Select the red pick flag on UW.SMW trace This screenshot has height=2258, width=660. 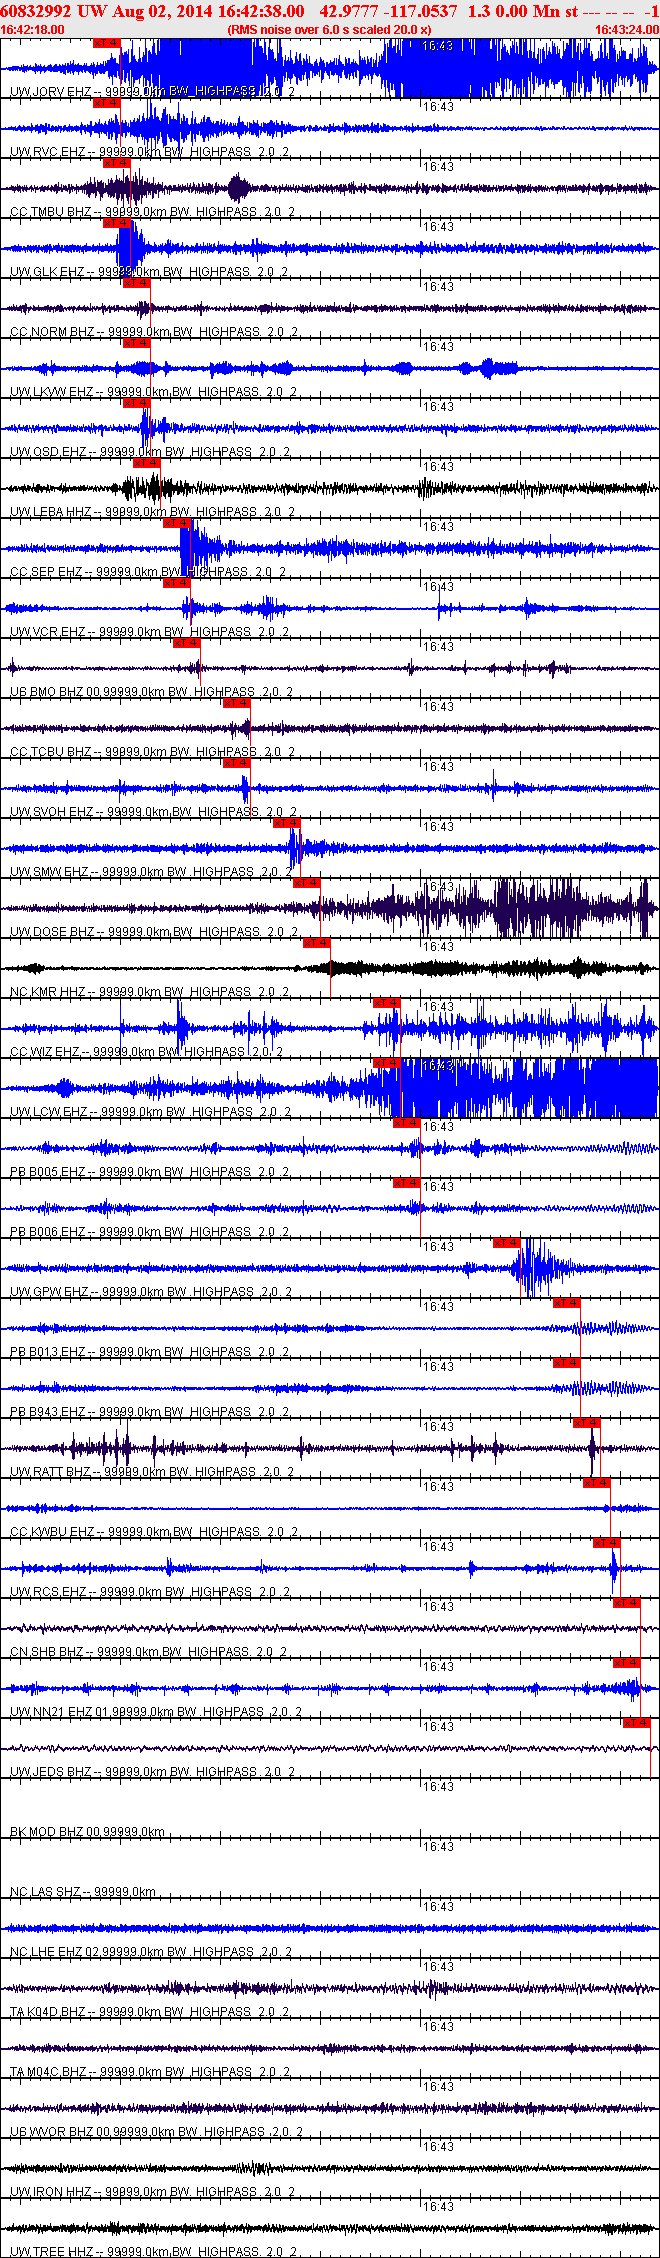tap(286, 823)
